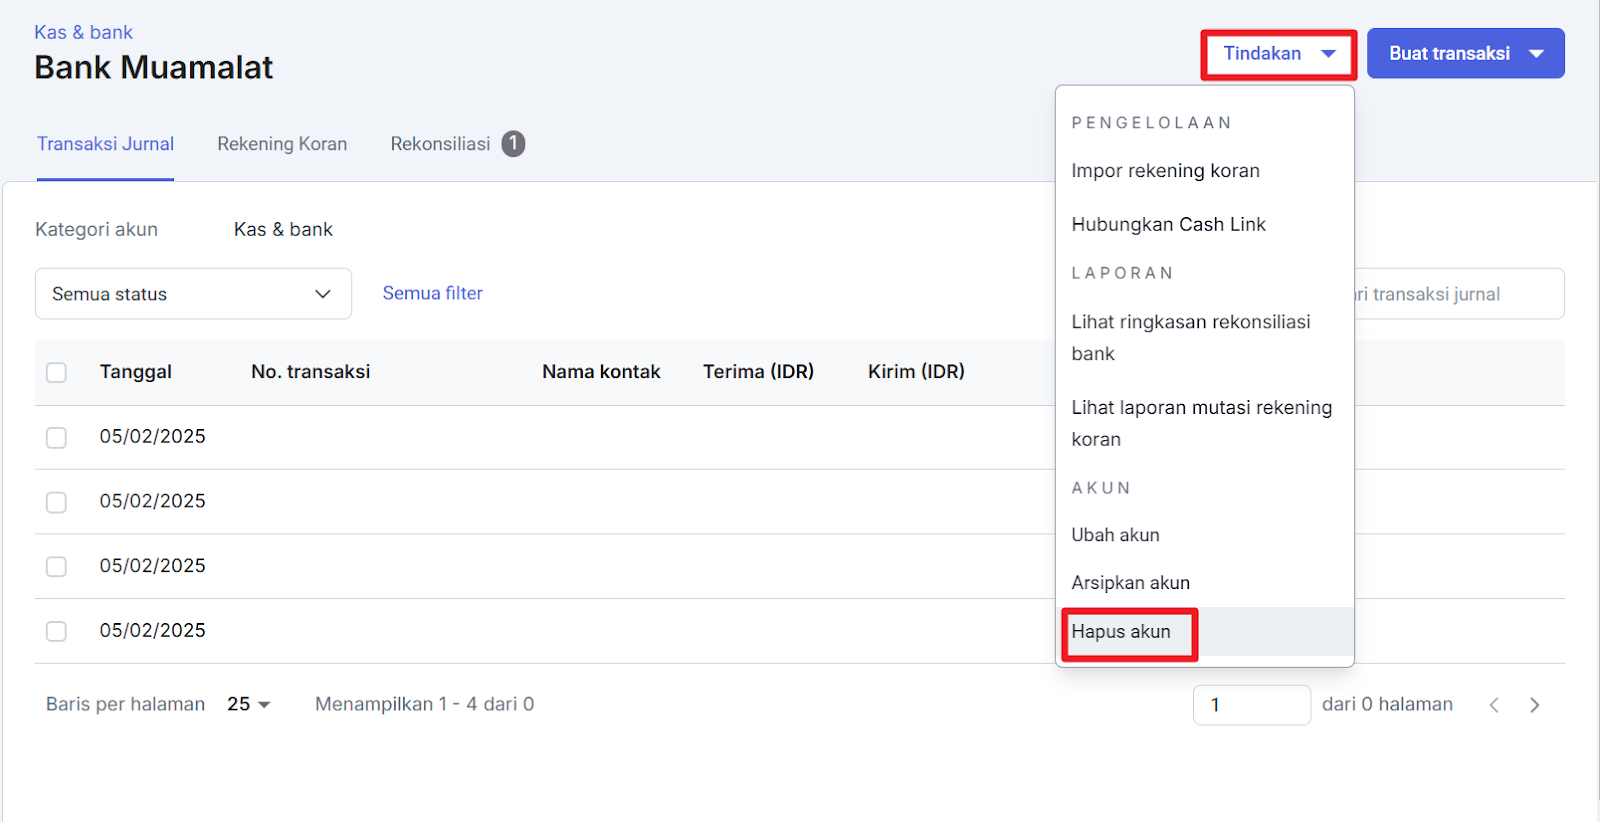Image resolution: width=1600 pixels, height=822 pixels.
Task: Open the Semua filter link
Action: coord(432,293)
